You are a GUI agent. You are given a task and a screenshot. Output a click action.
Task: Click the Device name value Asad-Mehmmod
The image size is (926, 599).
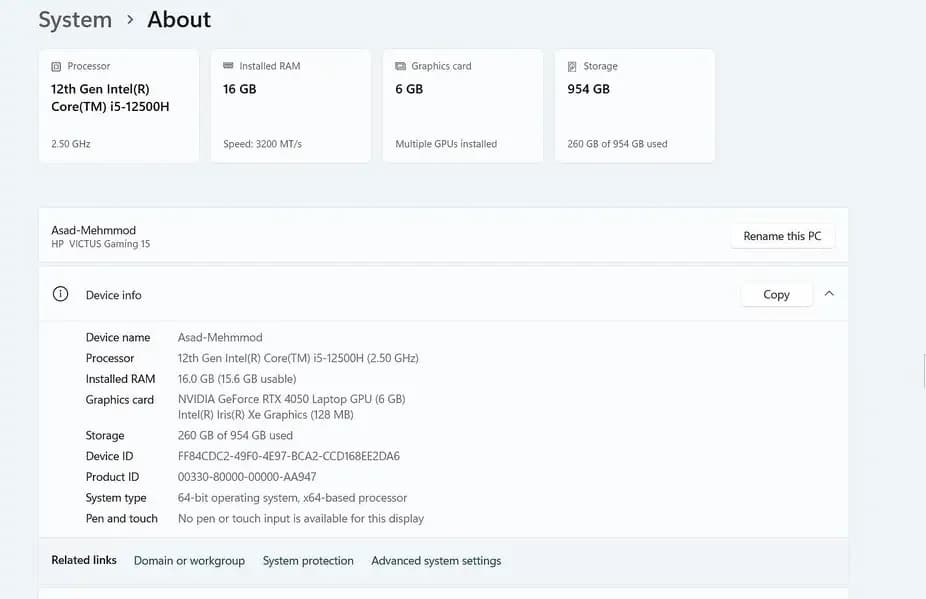(220, 337)
